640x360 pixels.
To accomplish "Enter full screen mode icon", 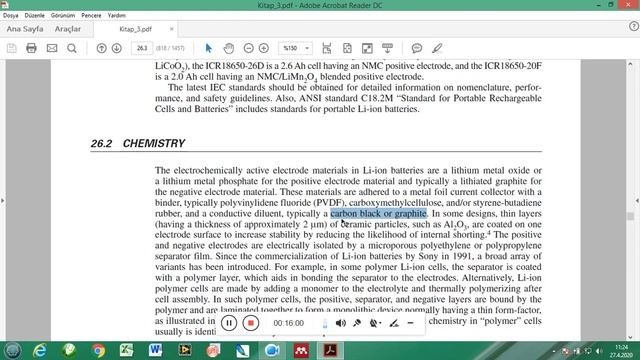I will point(367,48).
